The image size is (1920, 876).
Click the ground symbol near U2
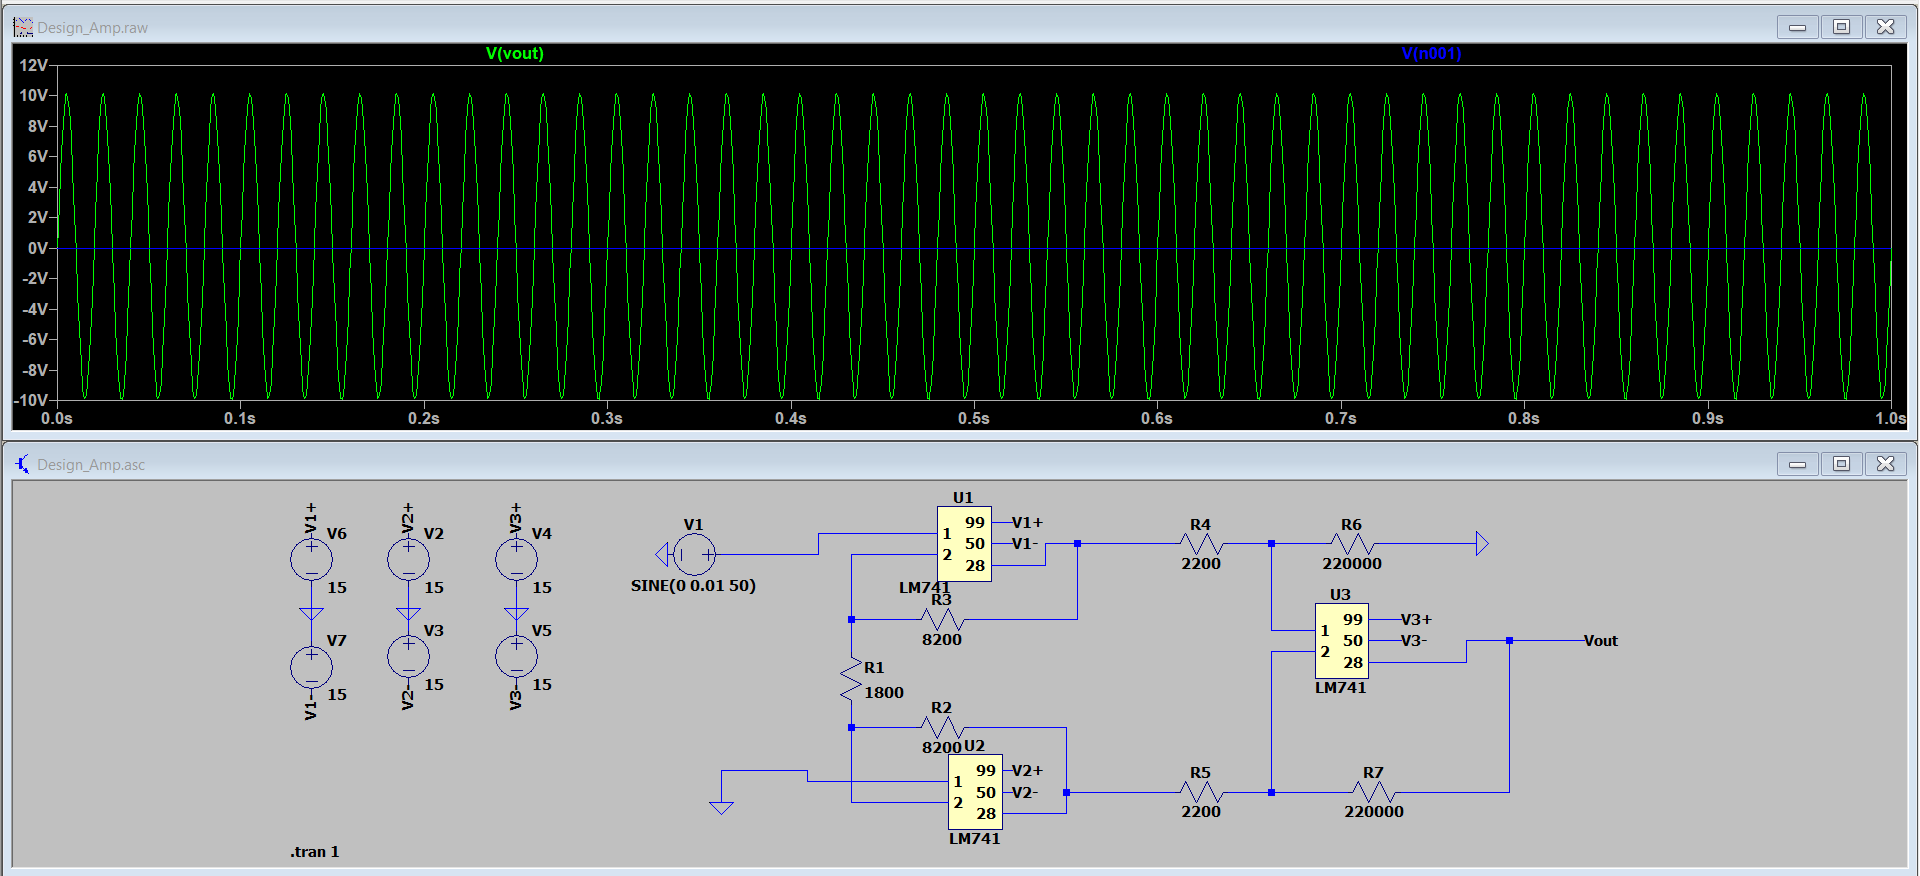[721, 807]
